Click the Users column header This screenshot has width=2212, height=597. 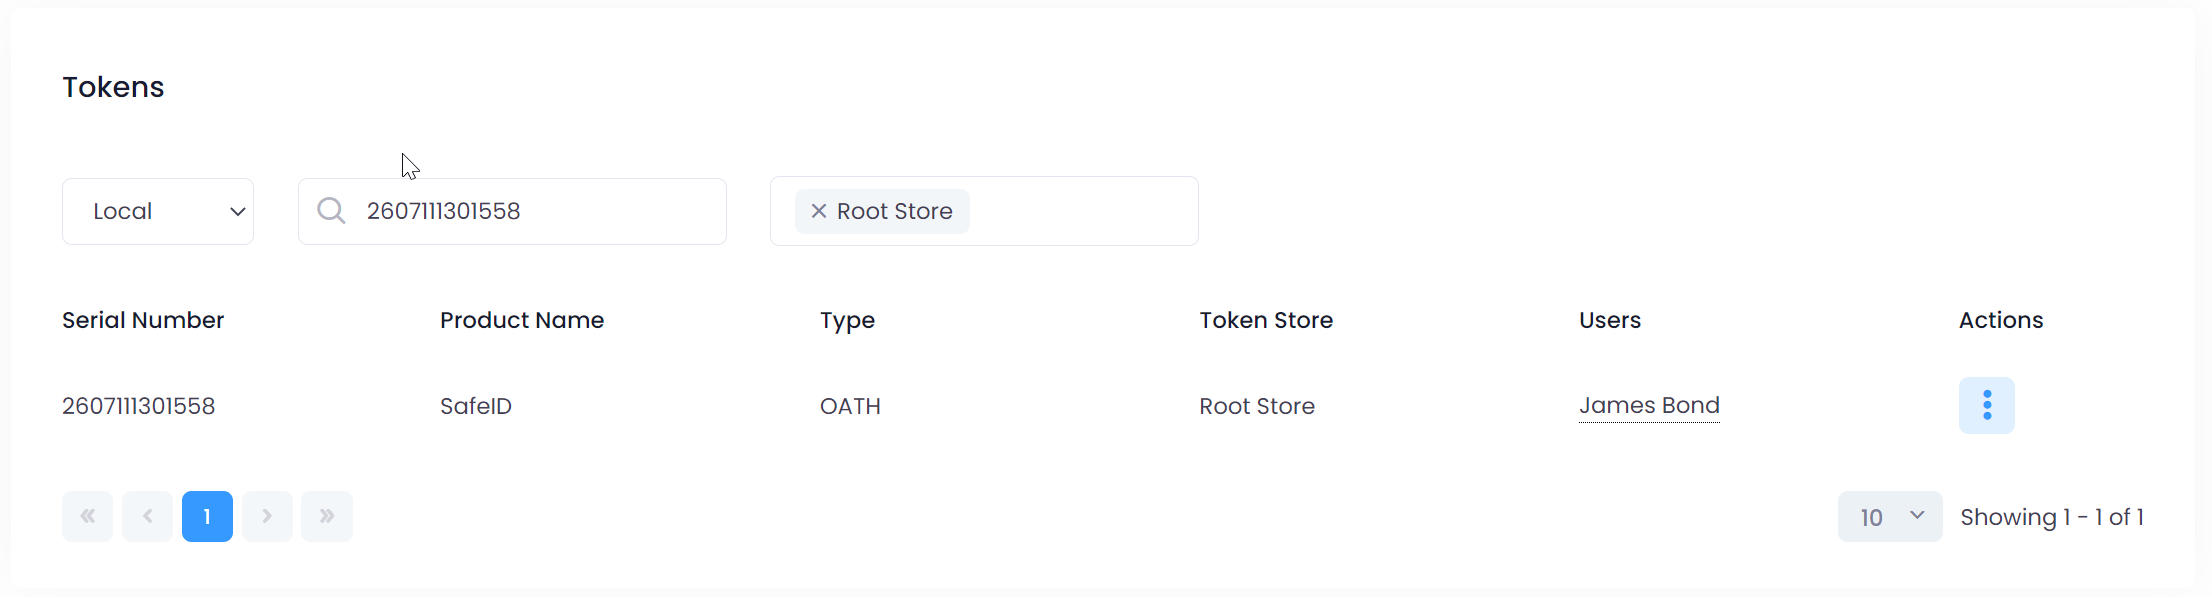coord(1610,320)
